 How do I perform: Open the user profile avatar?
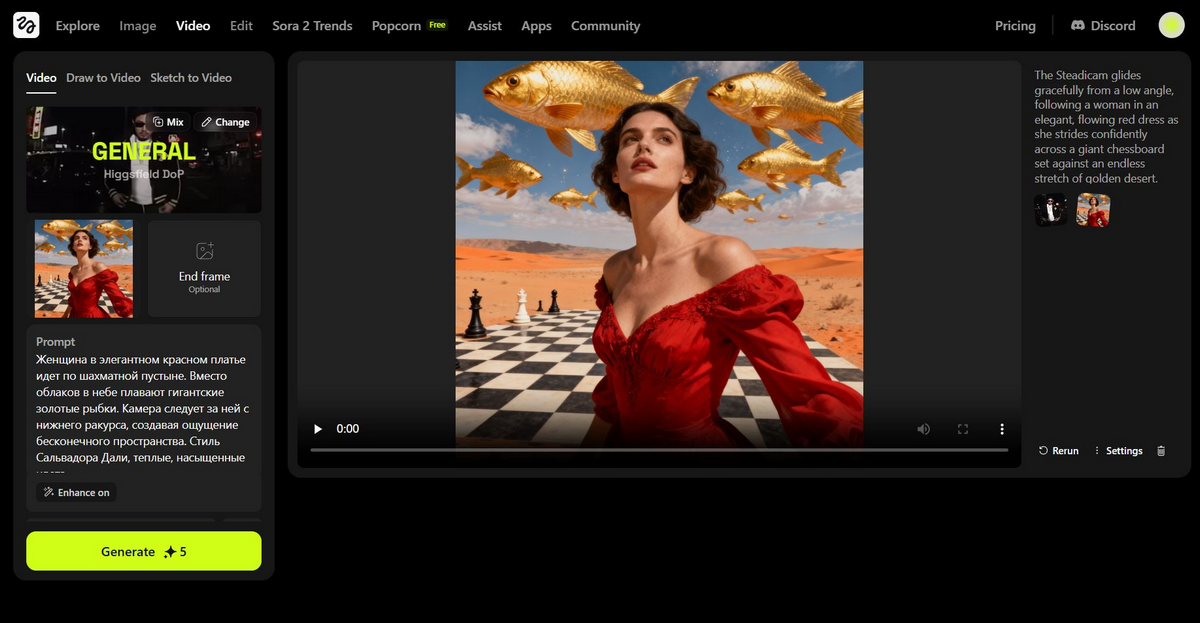tap(1171, 25)
